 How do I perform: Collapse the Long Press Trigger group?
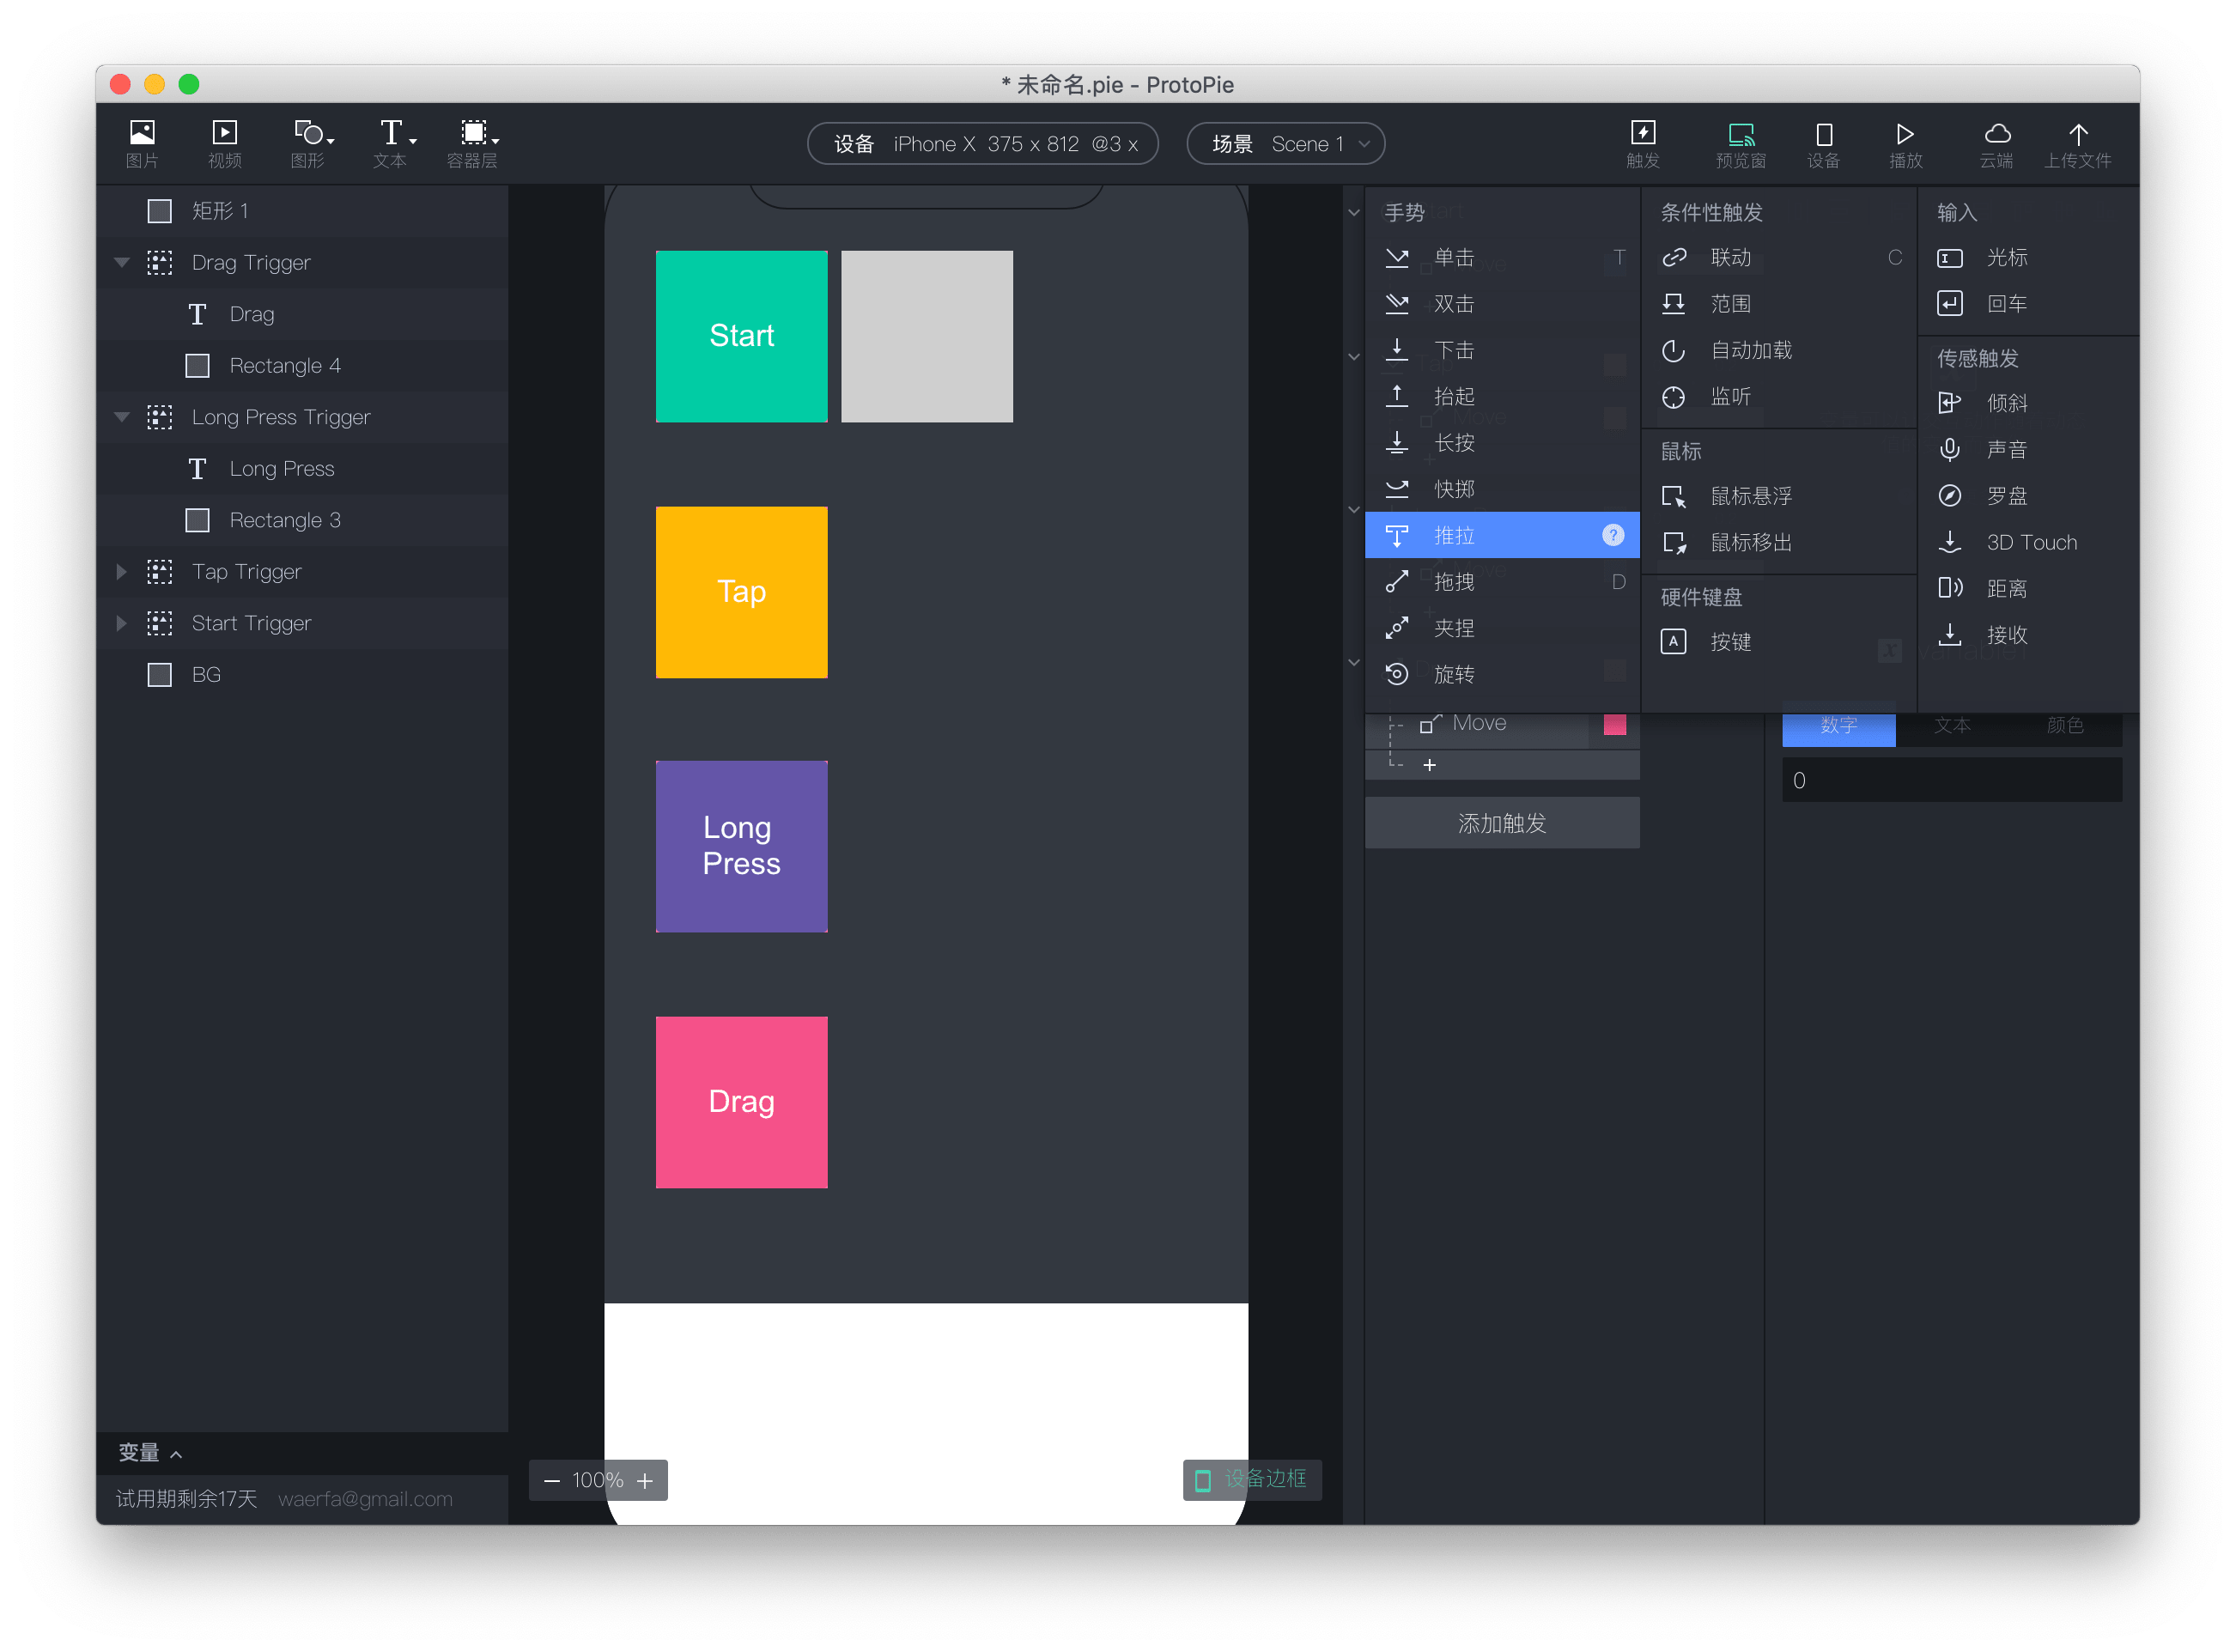[122, 417]
